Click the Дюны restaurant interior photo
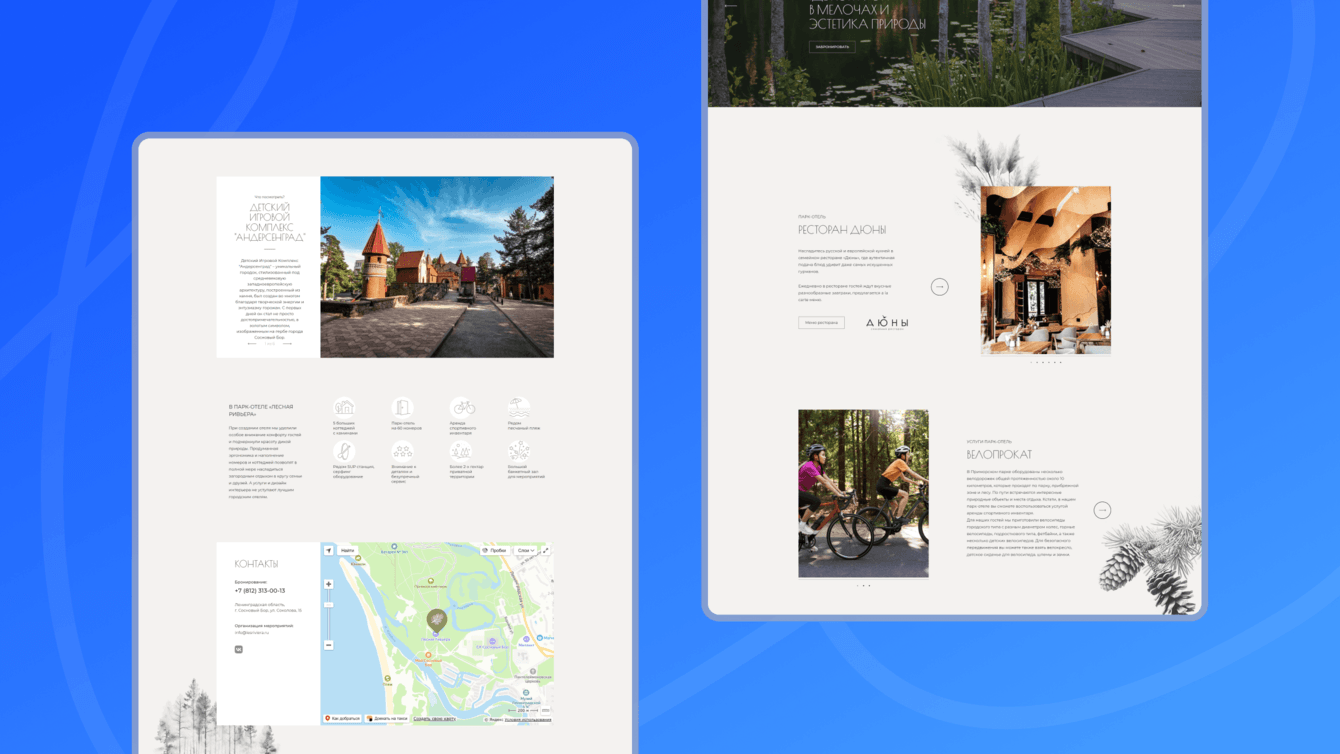The height and width of the screenshot is (754, 1340). (x=1046, y=270)
